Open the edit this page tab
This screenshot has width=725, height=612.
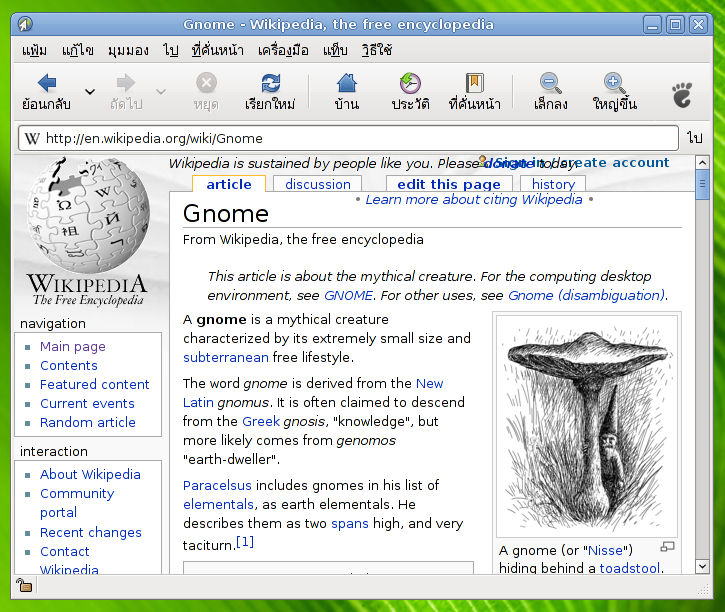(x=449, y=184)
